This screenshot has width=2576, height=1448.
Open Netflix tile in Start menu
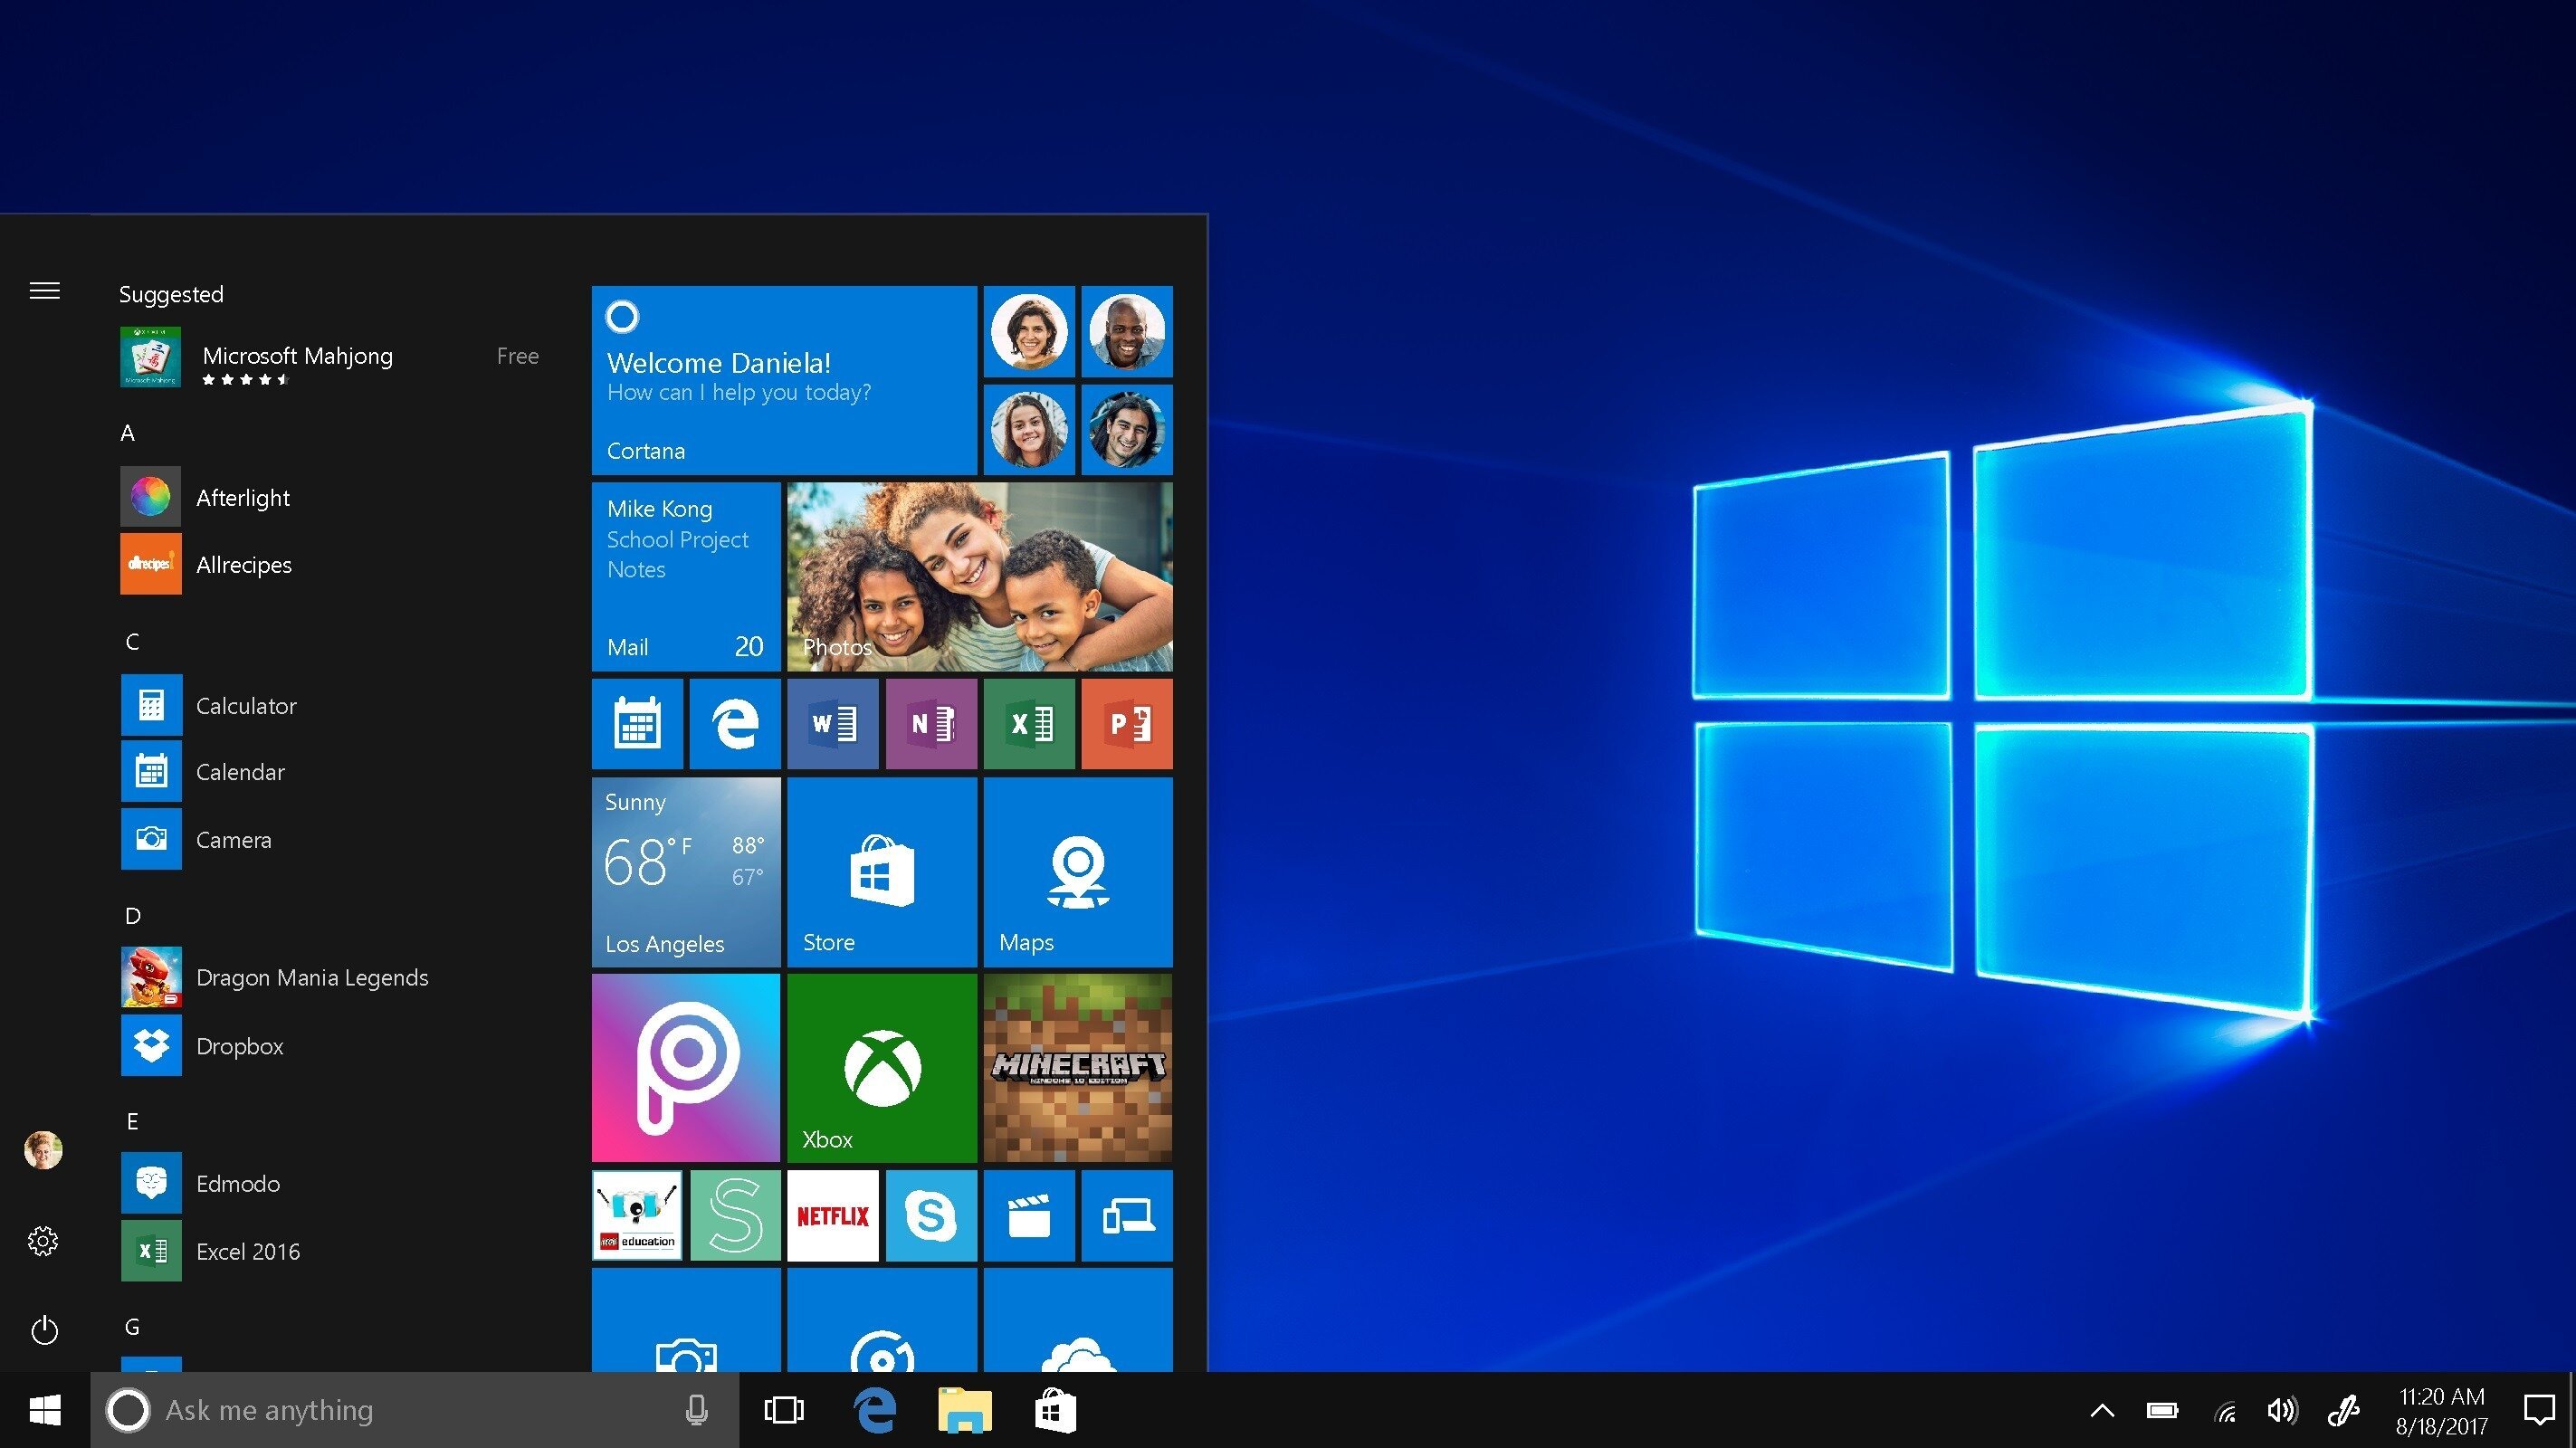[832, 1216]
